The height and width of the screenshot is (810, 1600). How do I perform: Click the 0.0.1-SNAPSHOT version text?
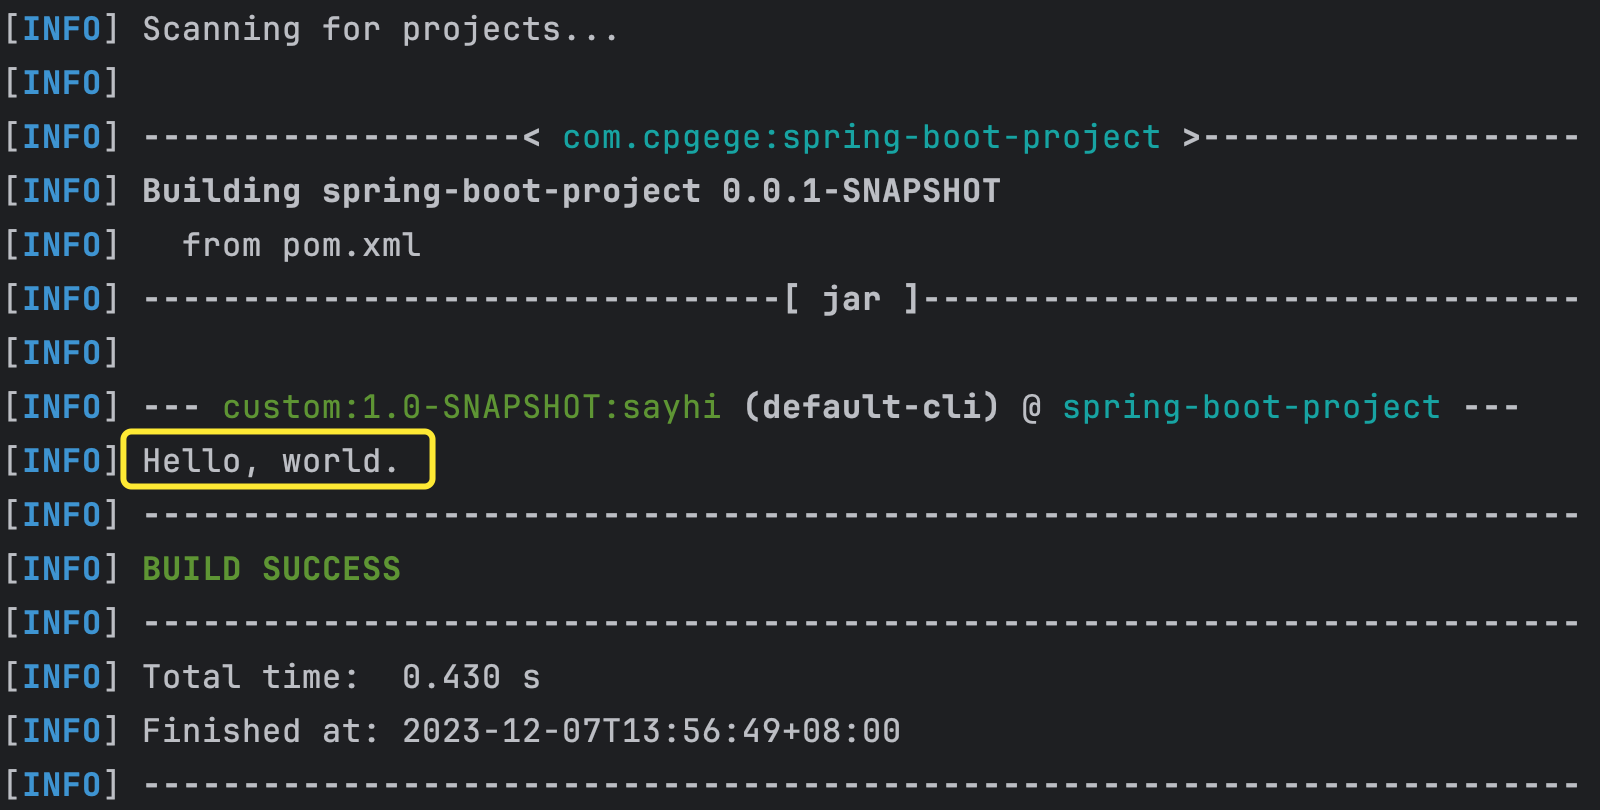pyautogui.click(x=861, y=192)
